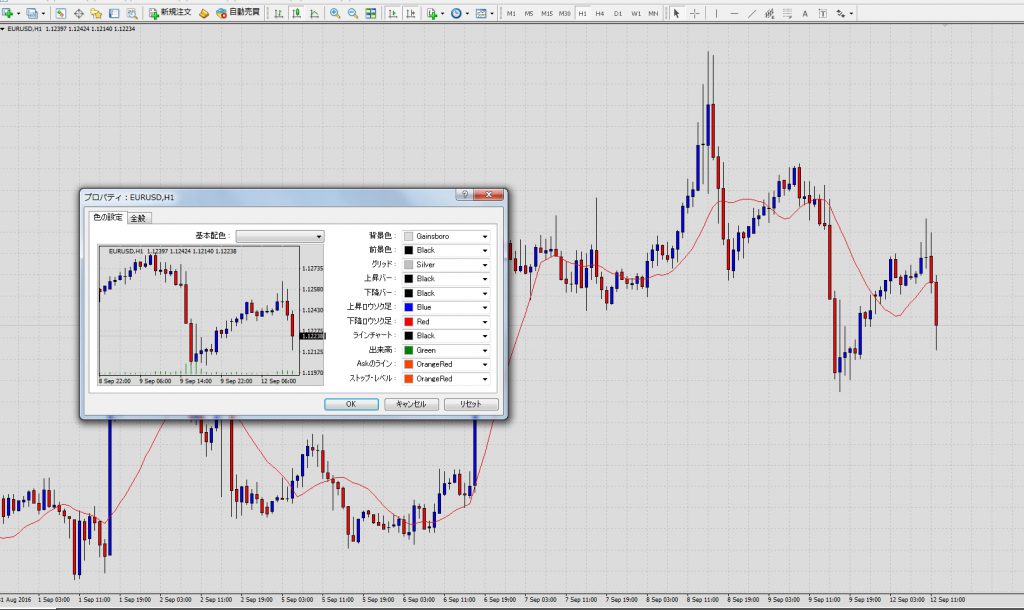Image resolution: width=1024 pixels, height=610 pixels.
Task: Switch to candlestick chart display
Action: (x=296, y=13)
